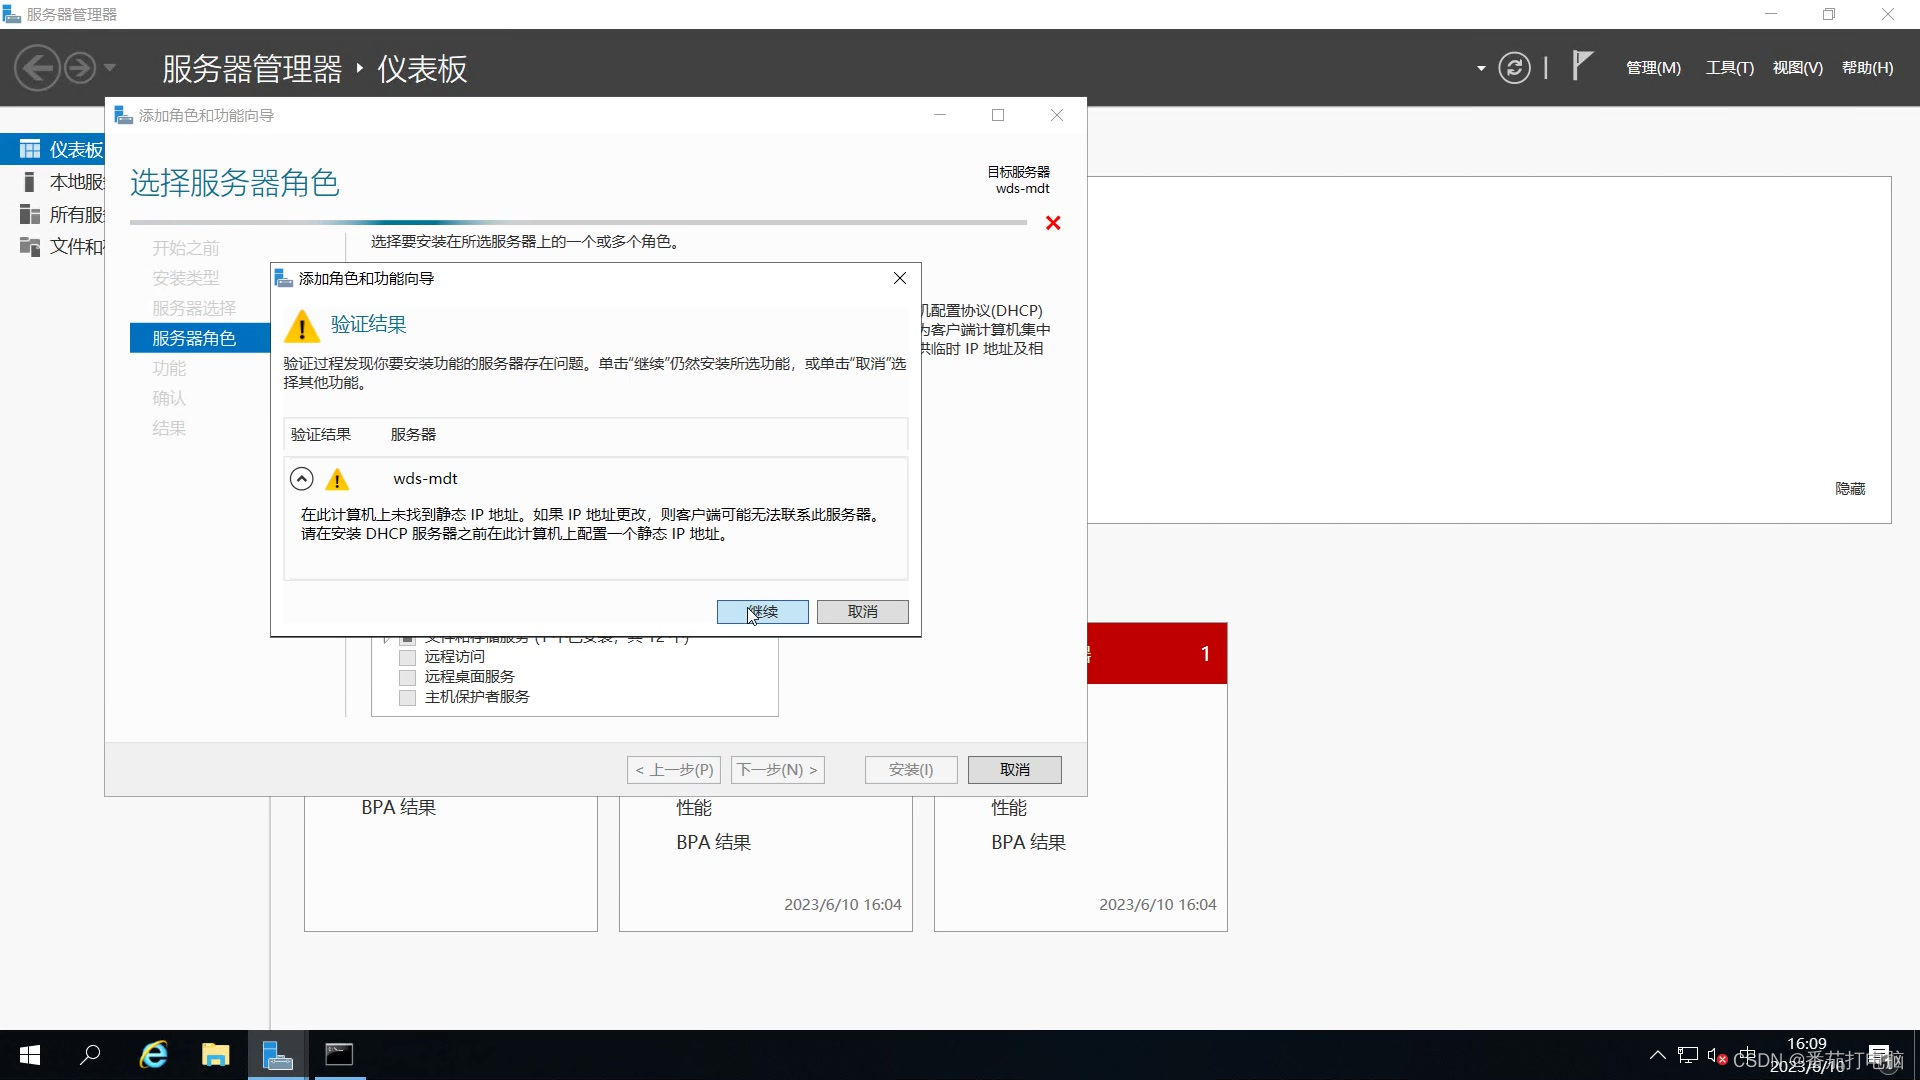Click the volume icon in system tray
Image resolution: width=1920 pixels, height=1080 pixels.
click(x=1717, y=1056)
